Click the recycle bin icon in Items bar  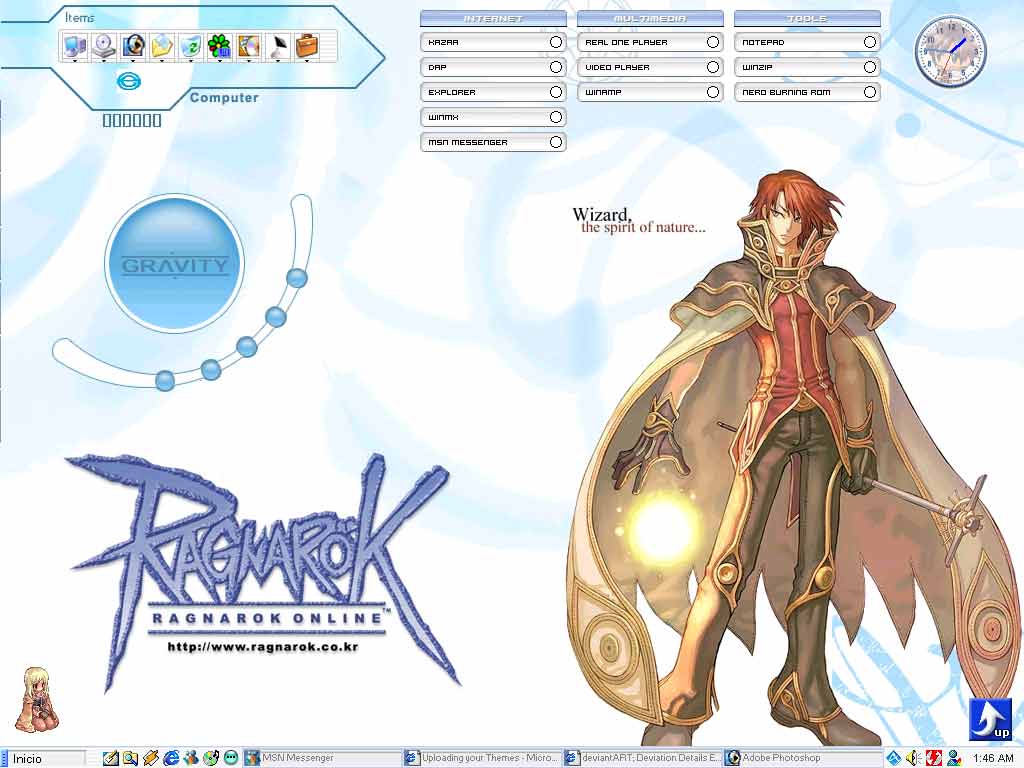[191, 46]
